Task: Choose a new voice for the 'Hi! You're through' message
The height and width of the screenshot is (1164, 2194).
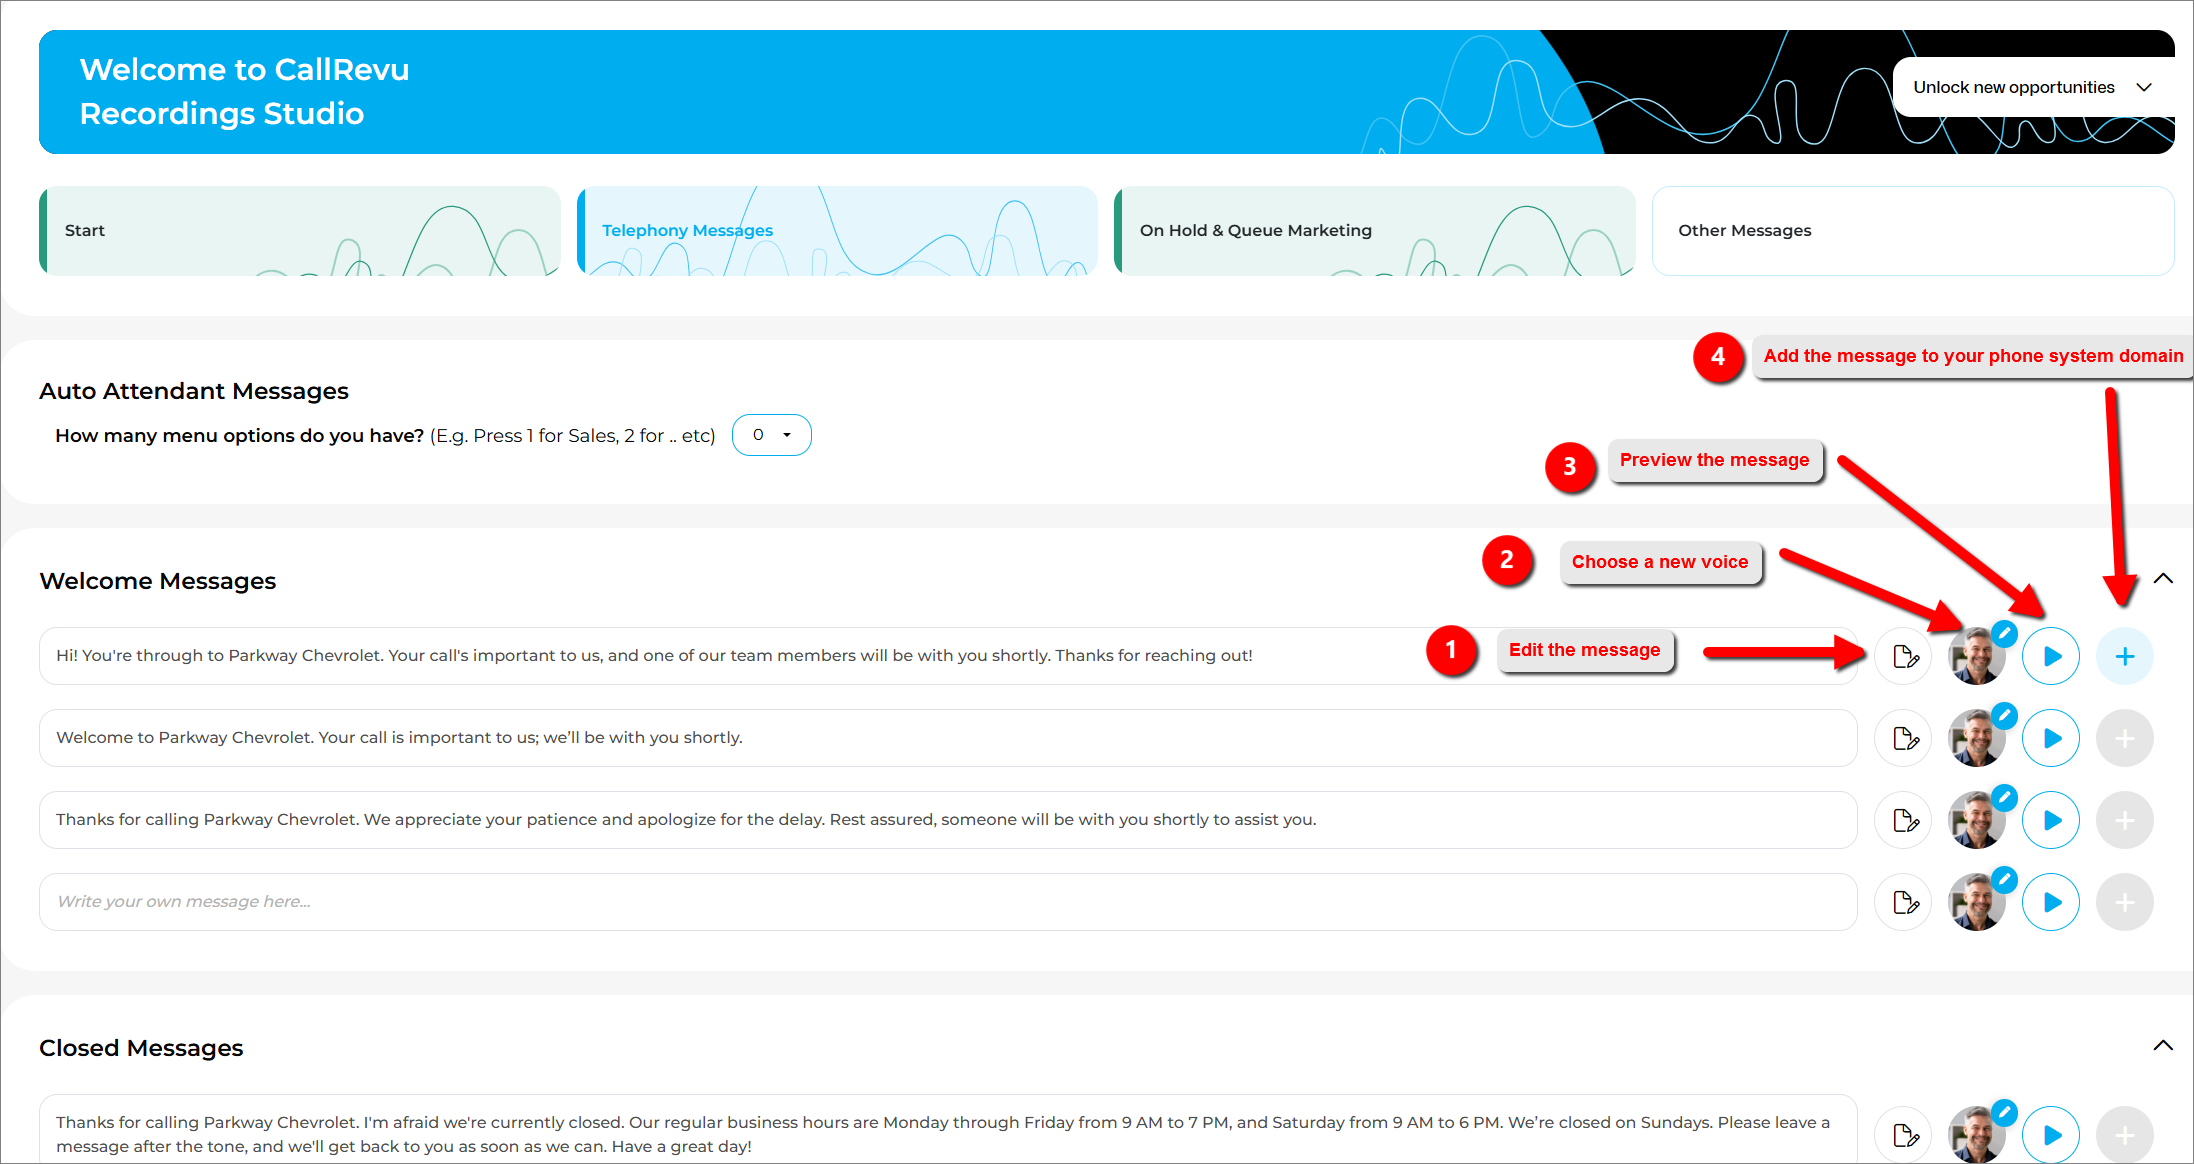Action: tap(1978, 656)
